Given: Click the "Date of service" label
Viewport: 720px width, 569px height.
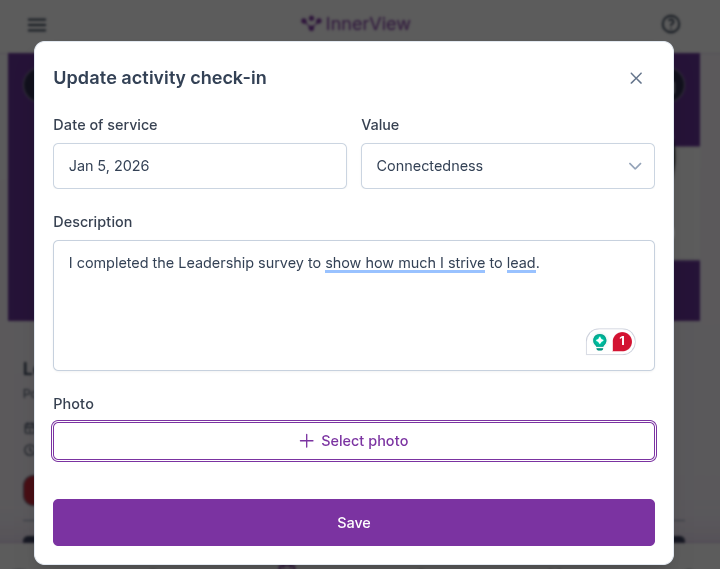Looking at the screenshot, I should [105, 125].
